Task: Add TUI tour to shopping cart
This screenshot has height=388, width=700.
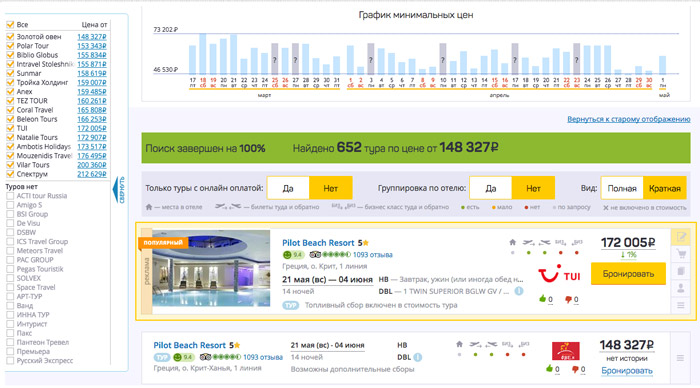Action: click(681, 254)
